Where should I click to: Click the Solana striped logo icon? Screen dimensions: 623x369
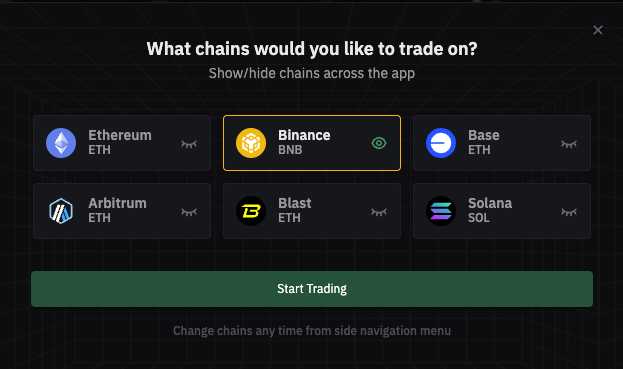tap(441, 211)
